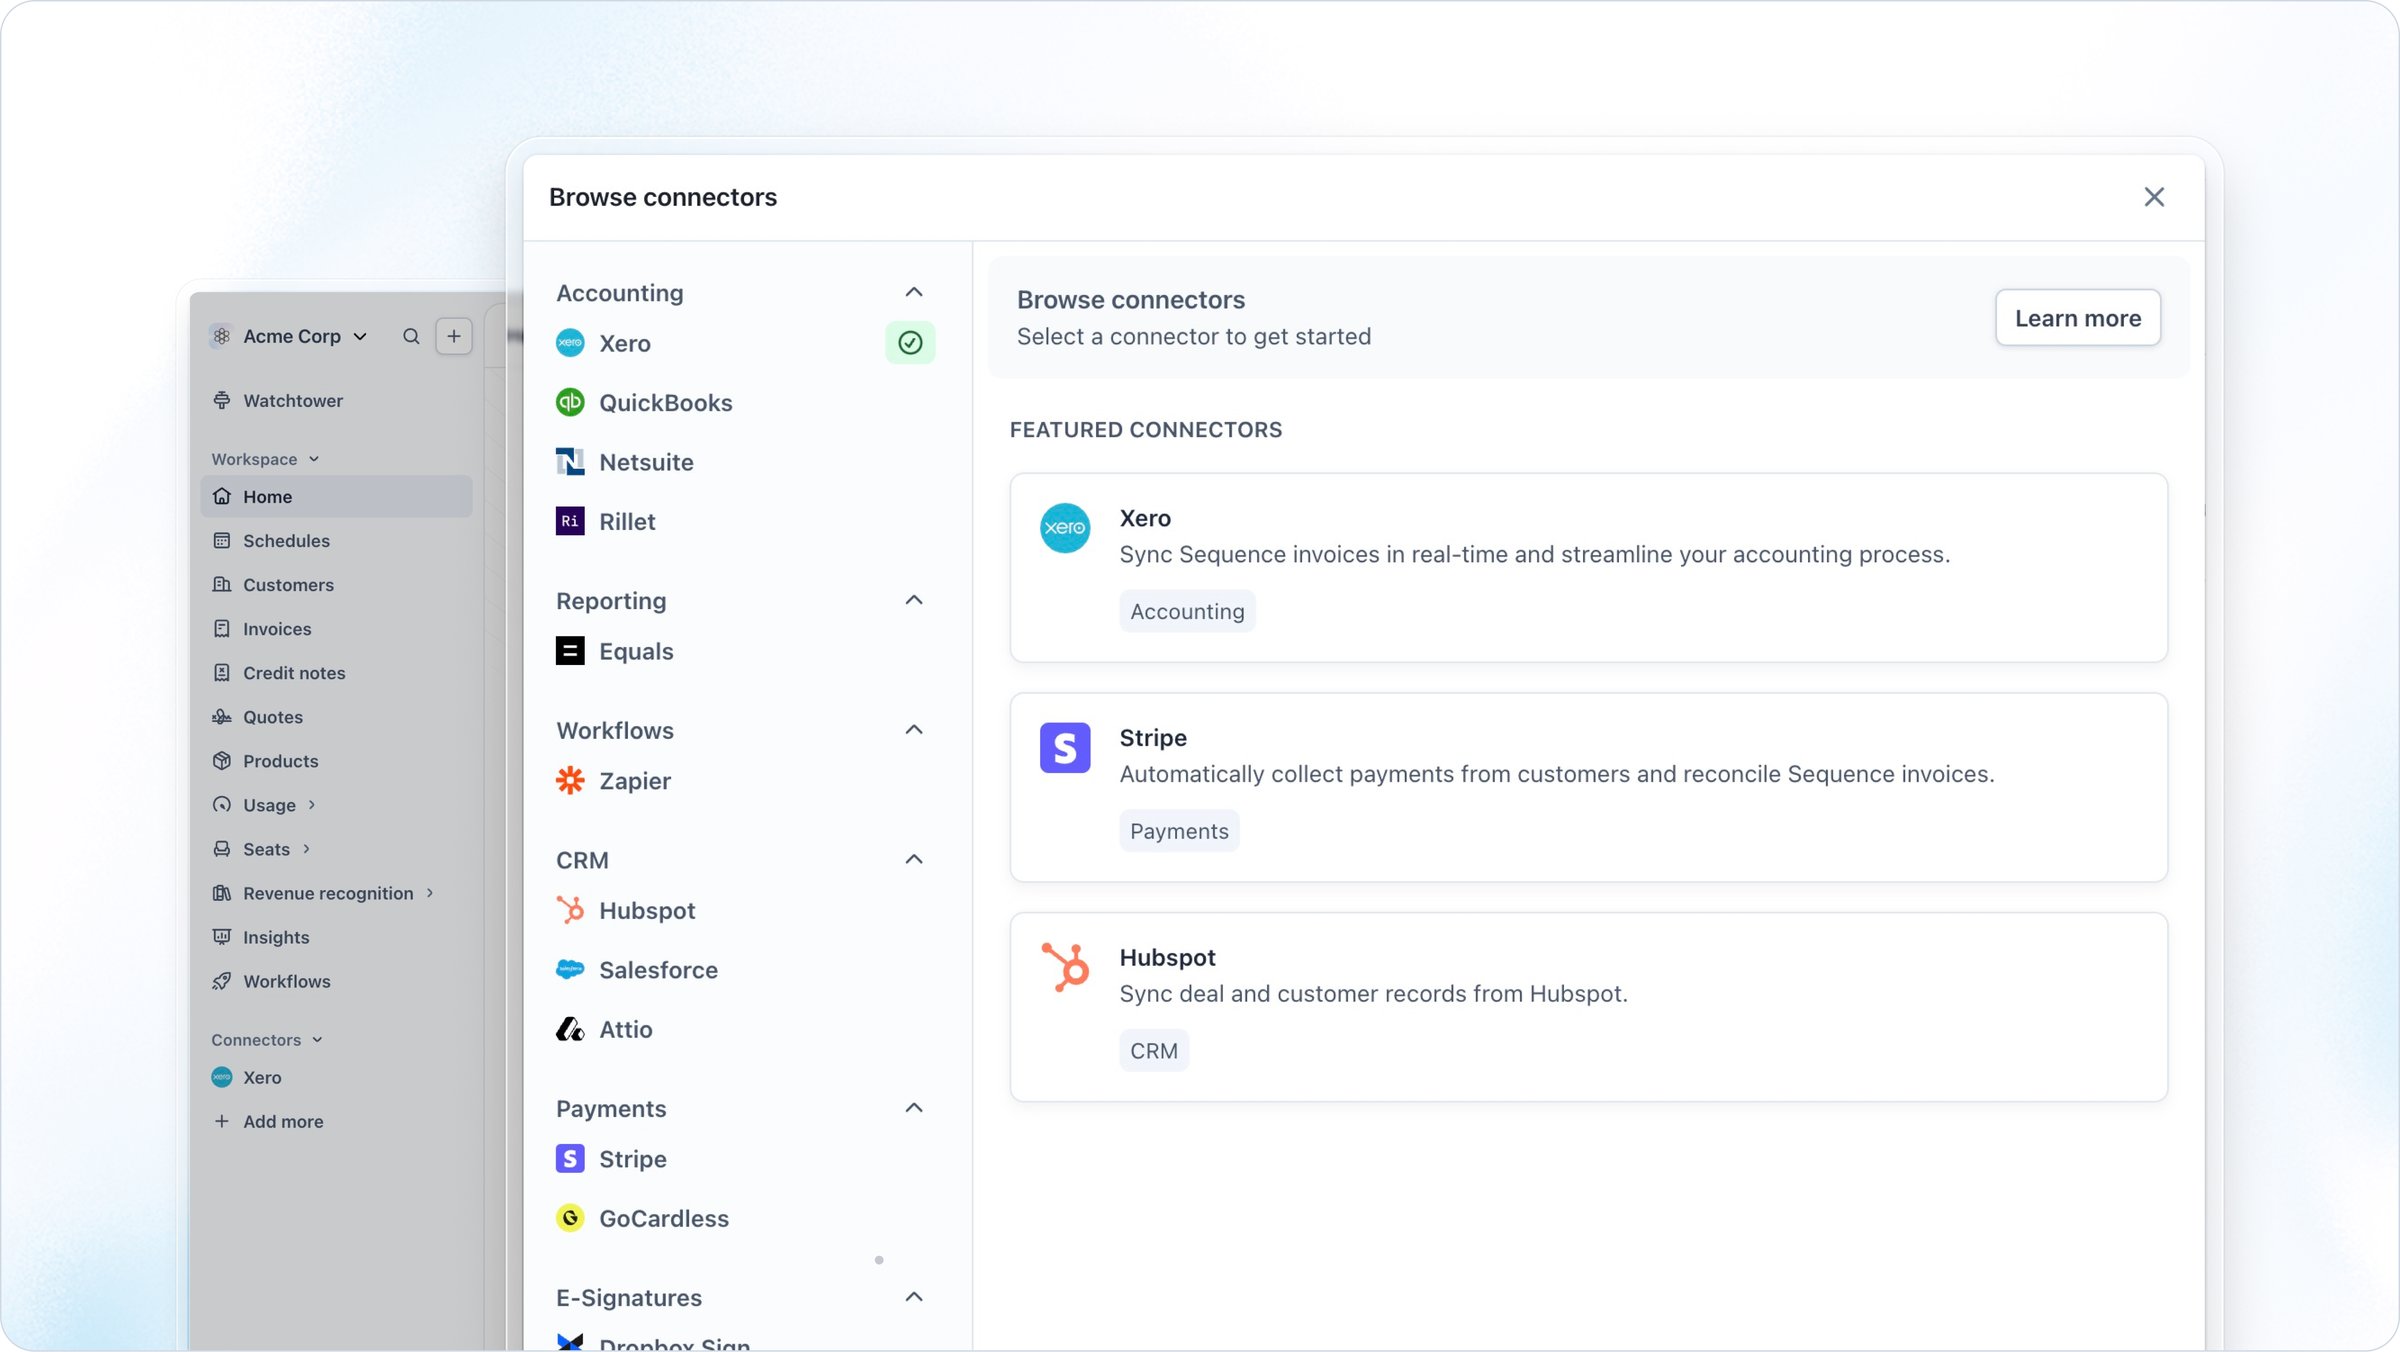Click the Invoices icon in the sidebar
Viewport: 2400px width, 1352px height.
coord(222,628)
